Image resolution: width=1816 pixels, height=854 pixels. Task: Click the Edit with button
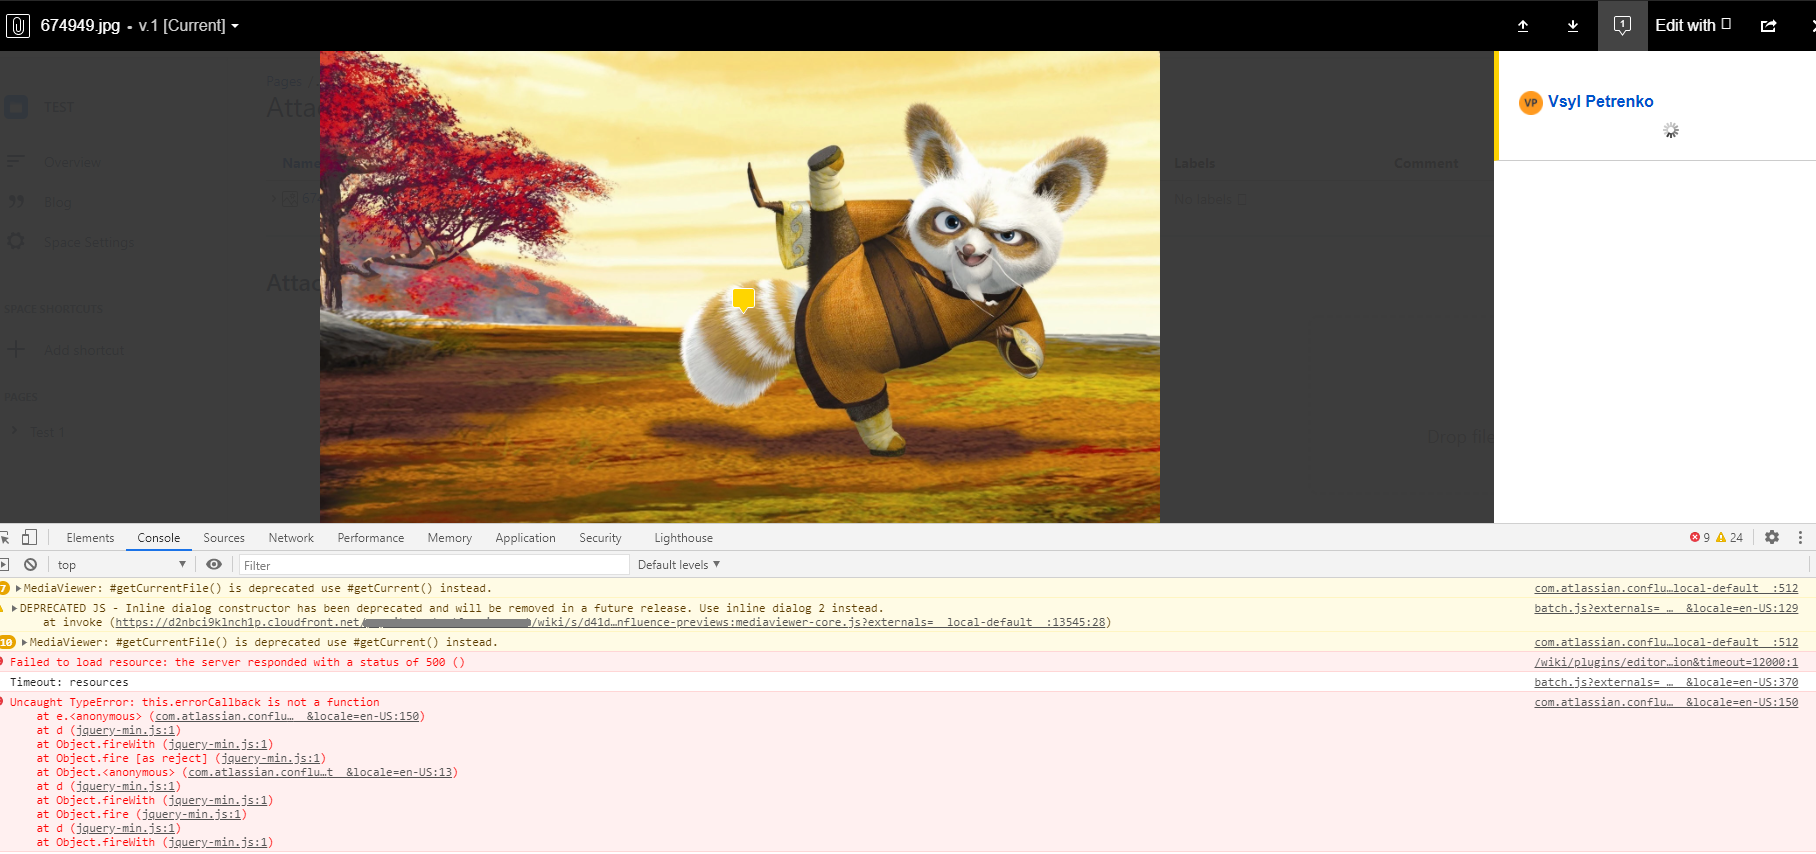pos(1693,26)
